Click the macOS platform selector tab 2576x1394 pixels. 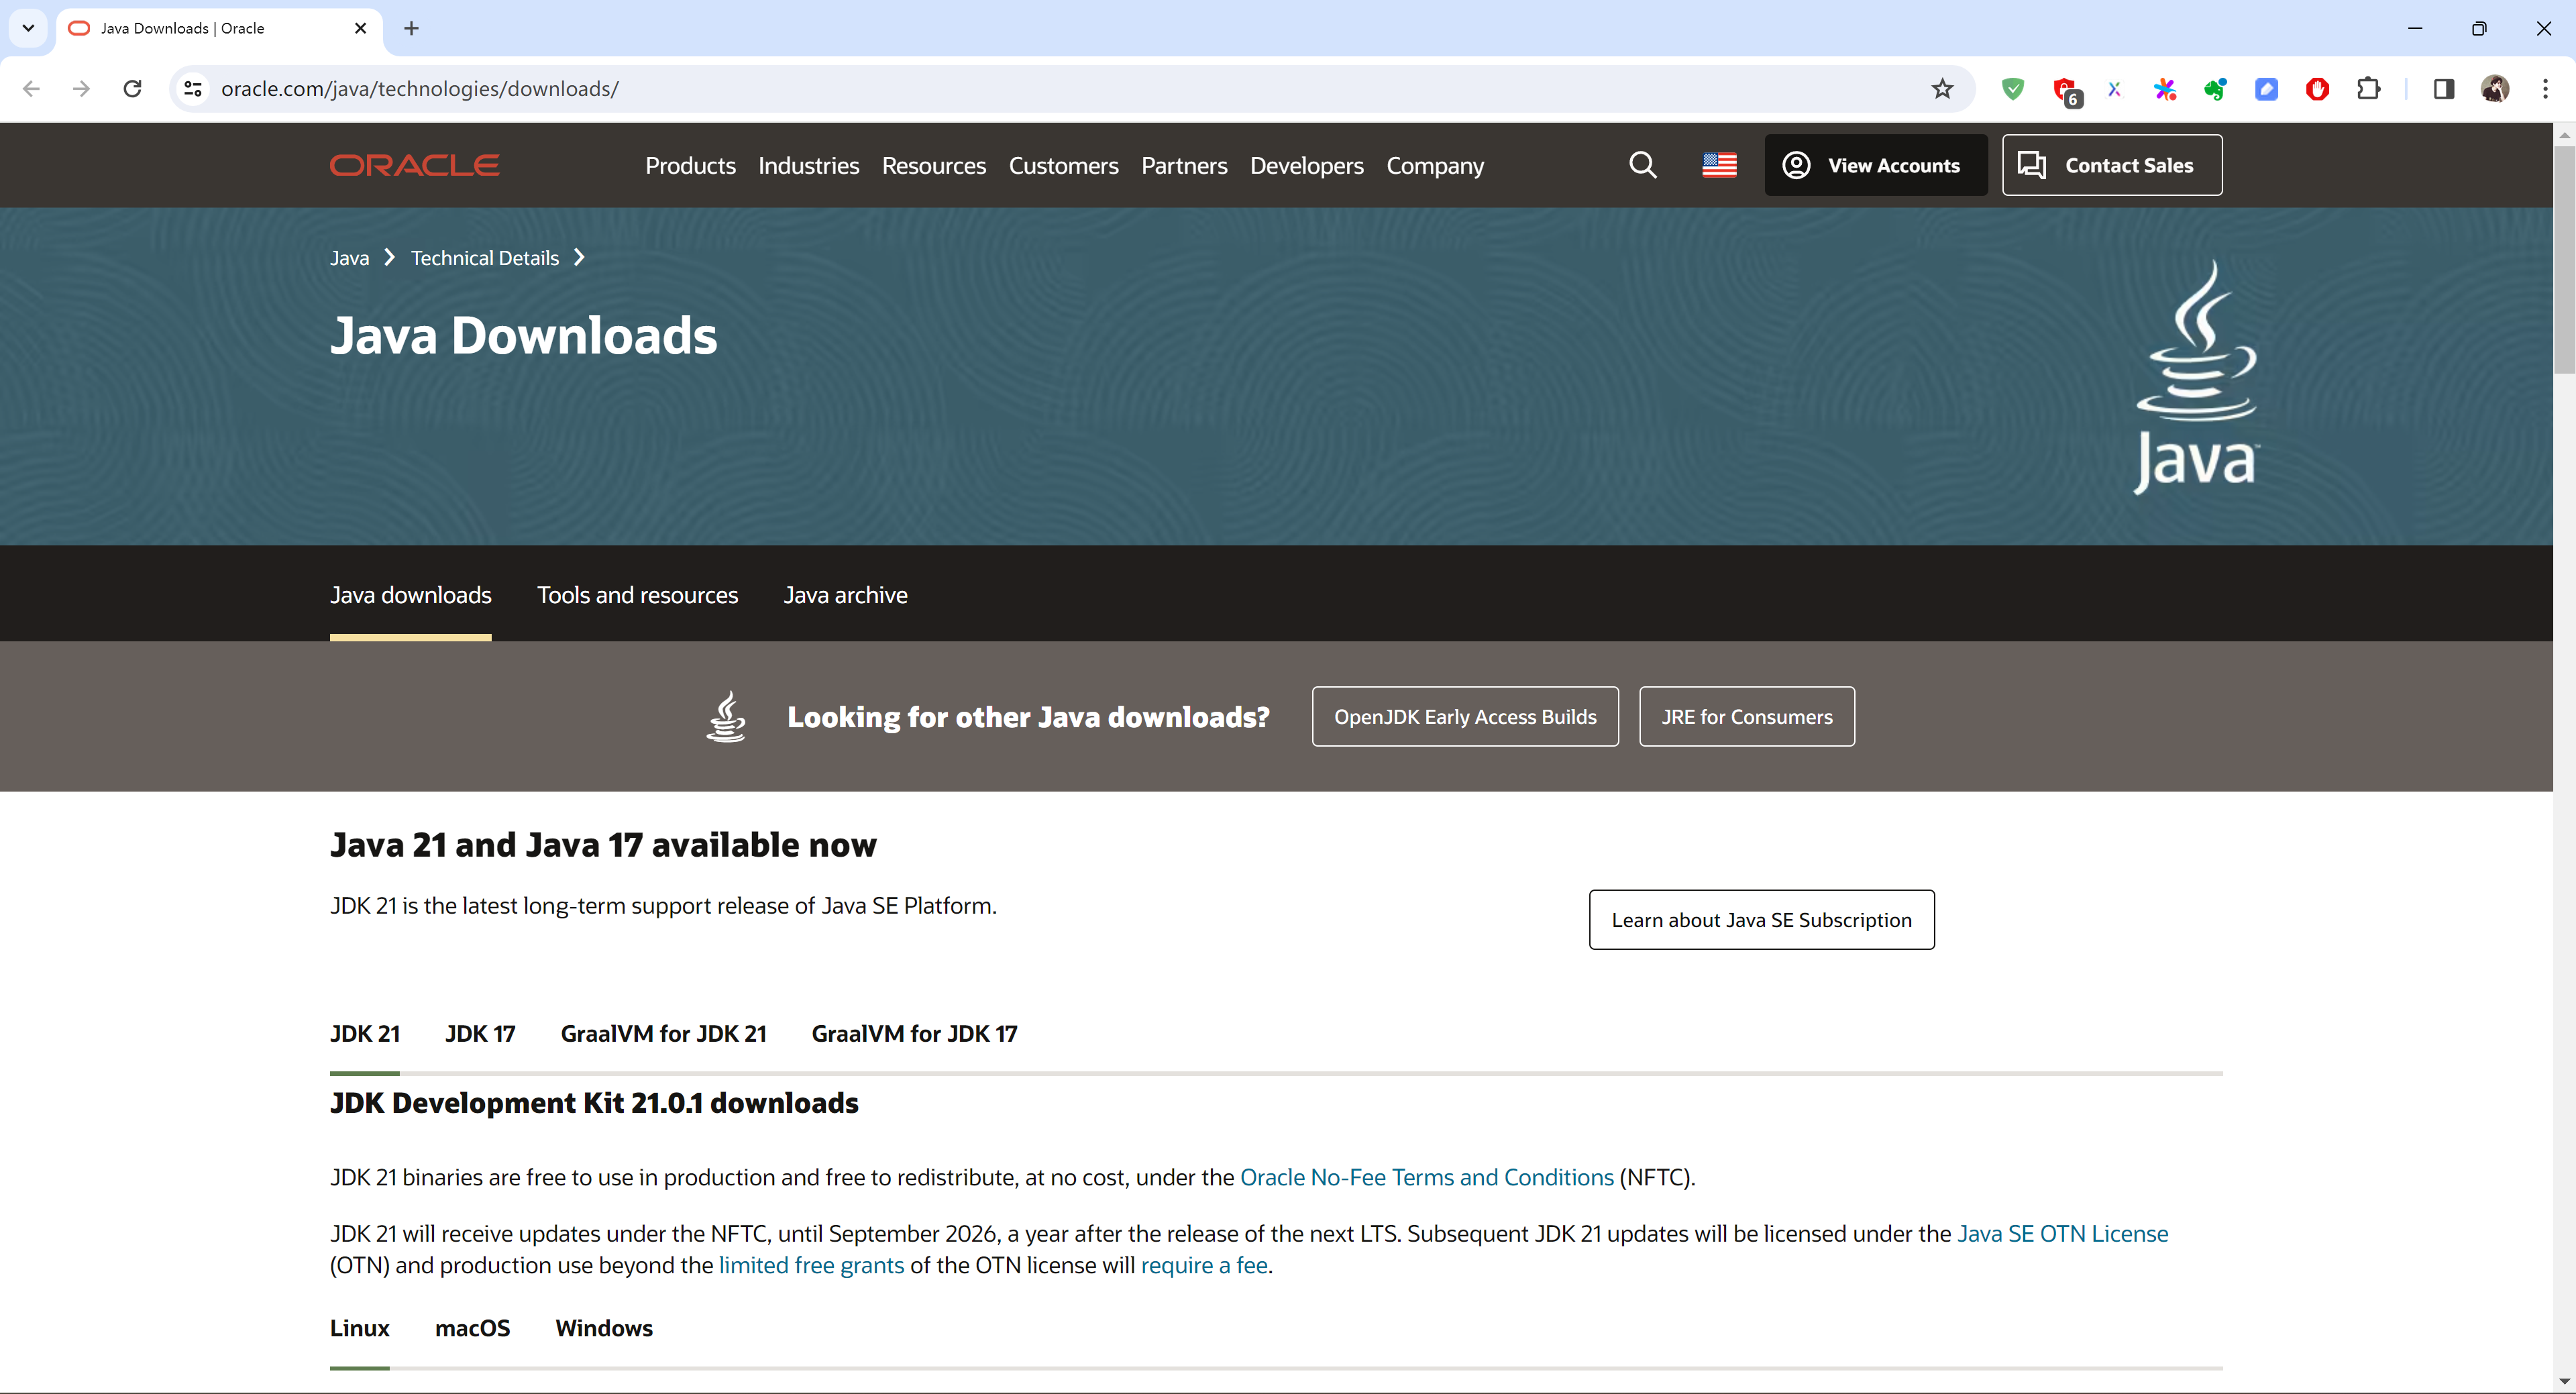(x=474, y=1327)
